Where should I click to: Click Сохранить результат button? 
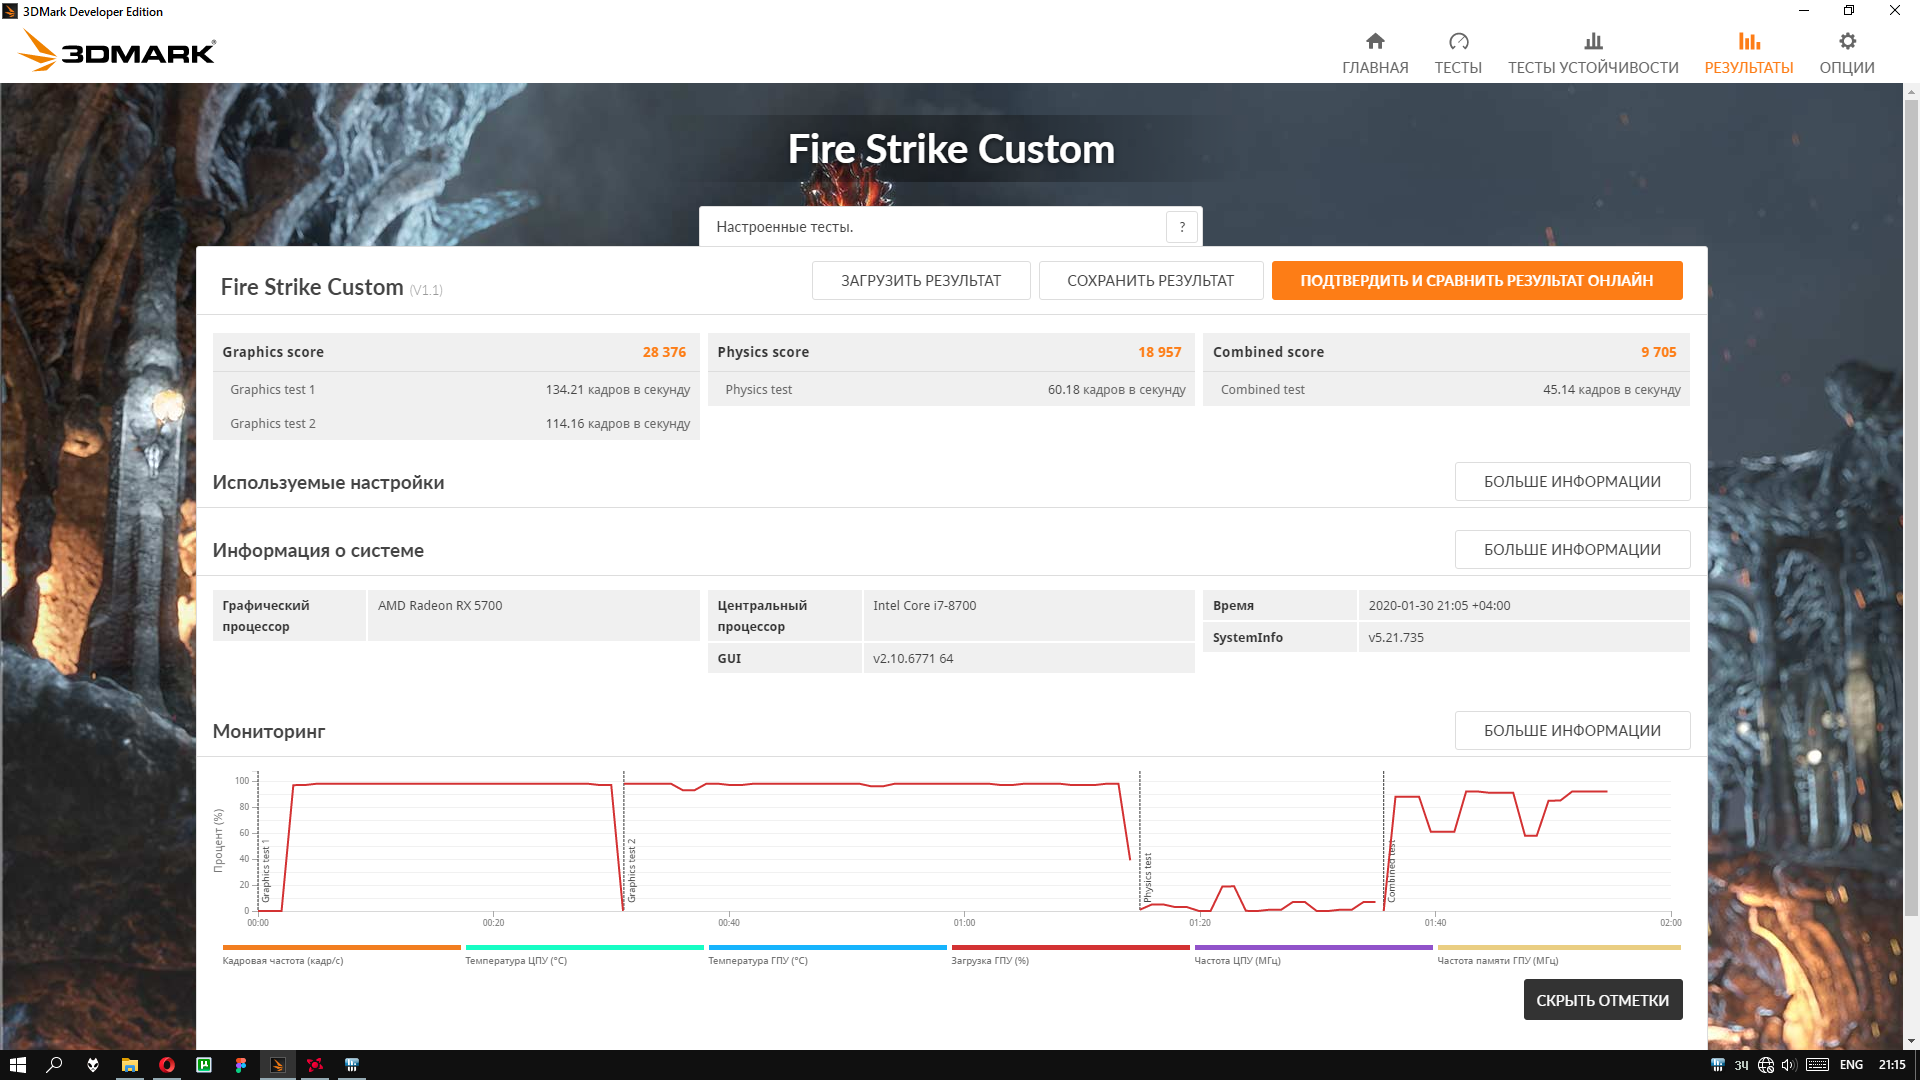click(1150, 281)
